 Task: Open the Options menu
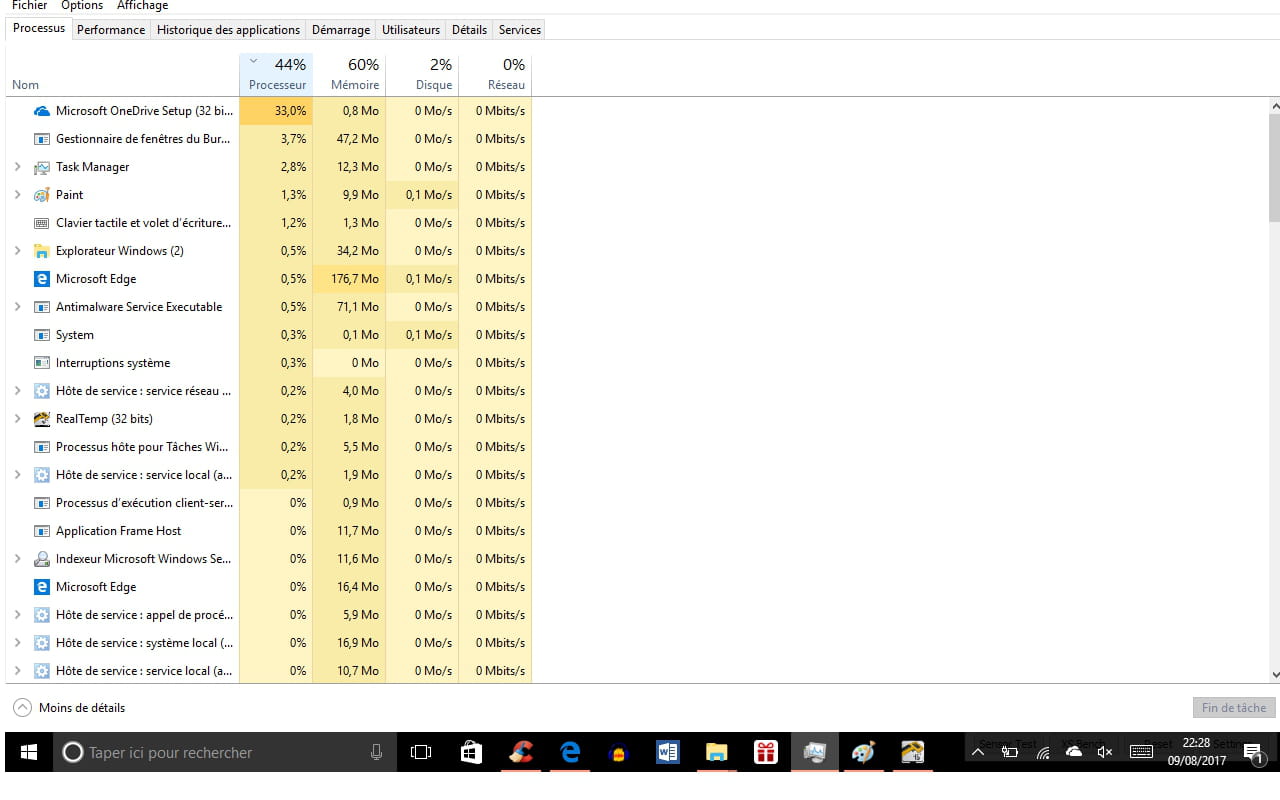pyautogui.click(x=82, y=6)
